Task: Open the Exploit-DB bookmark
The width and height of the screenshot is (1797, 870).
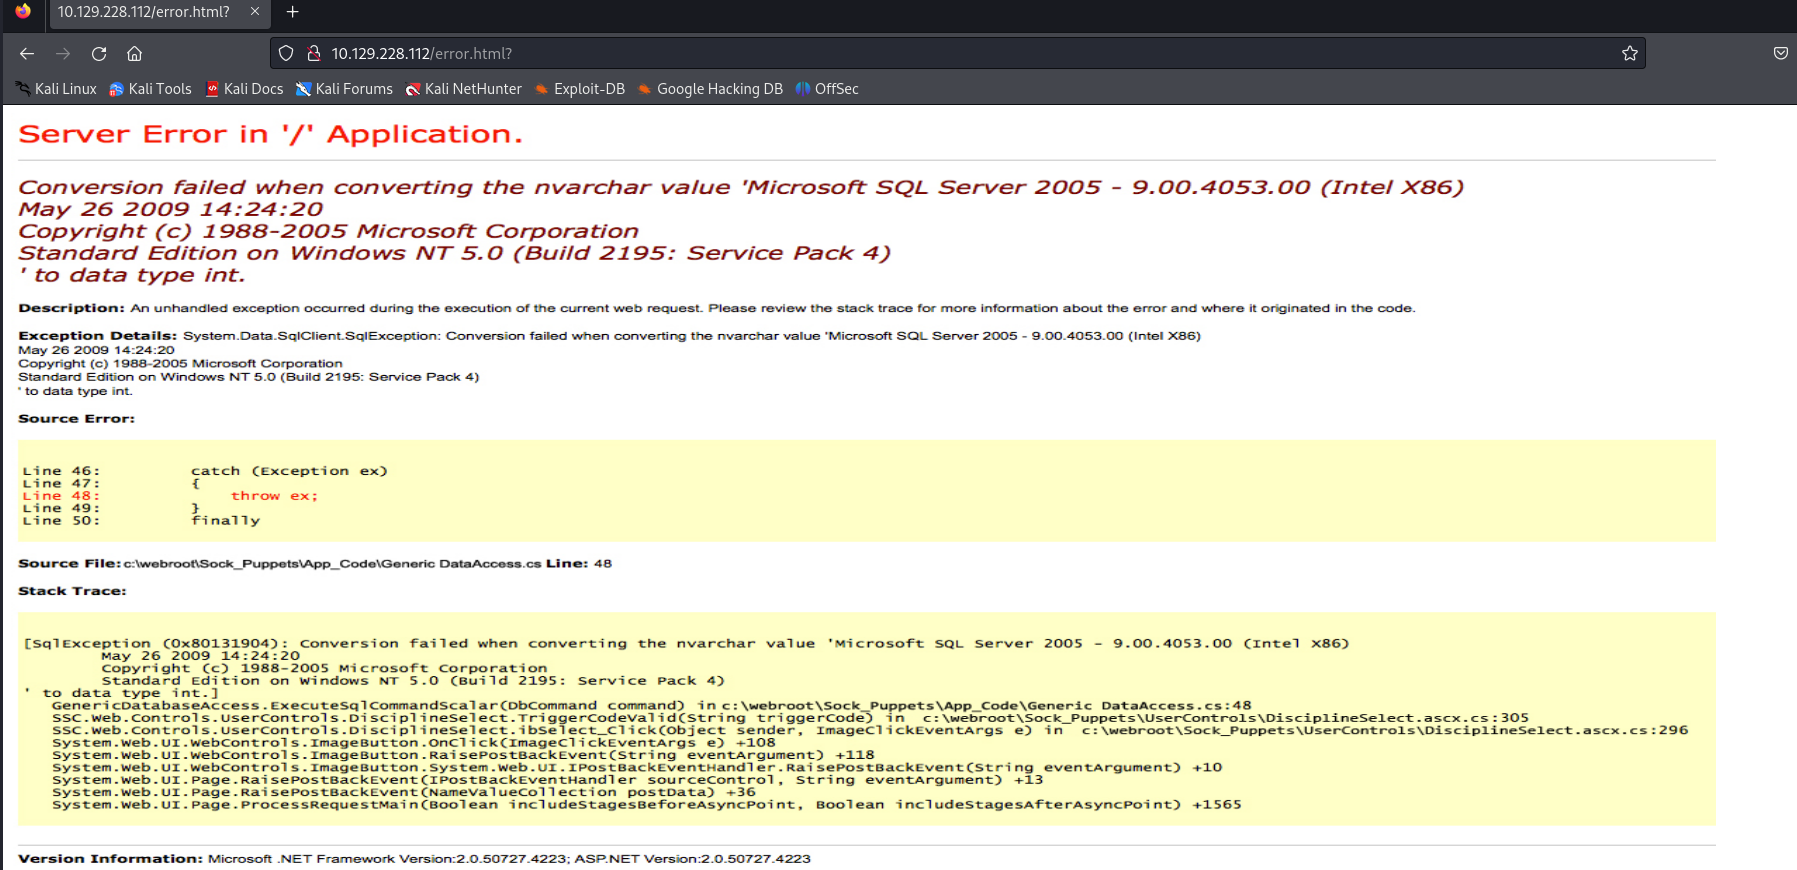Action: (579, 89)
